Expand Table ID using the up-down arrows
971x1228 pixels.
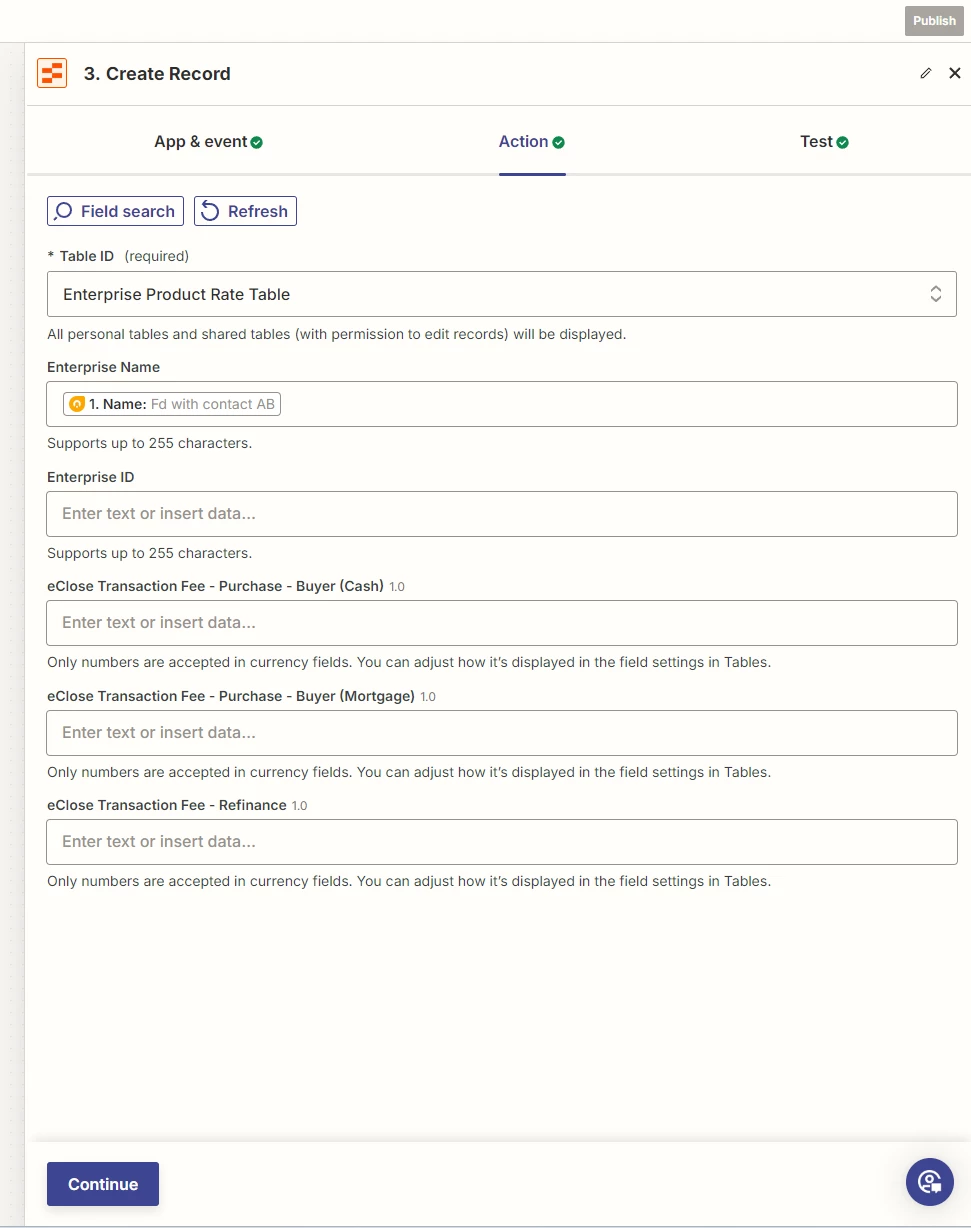pos(936,294)
